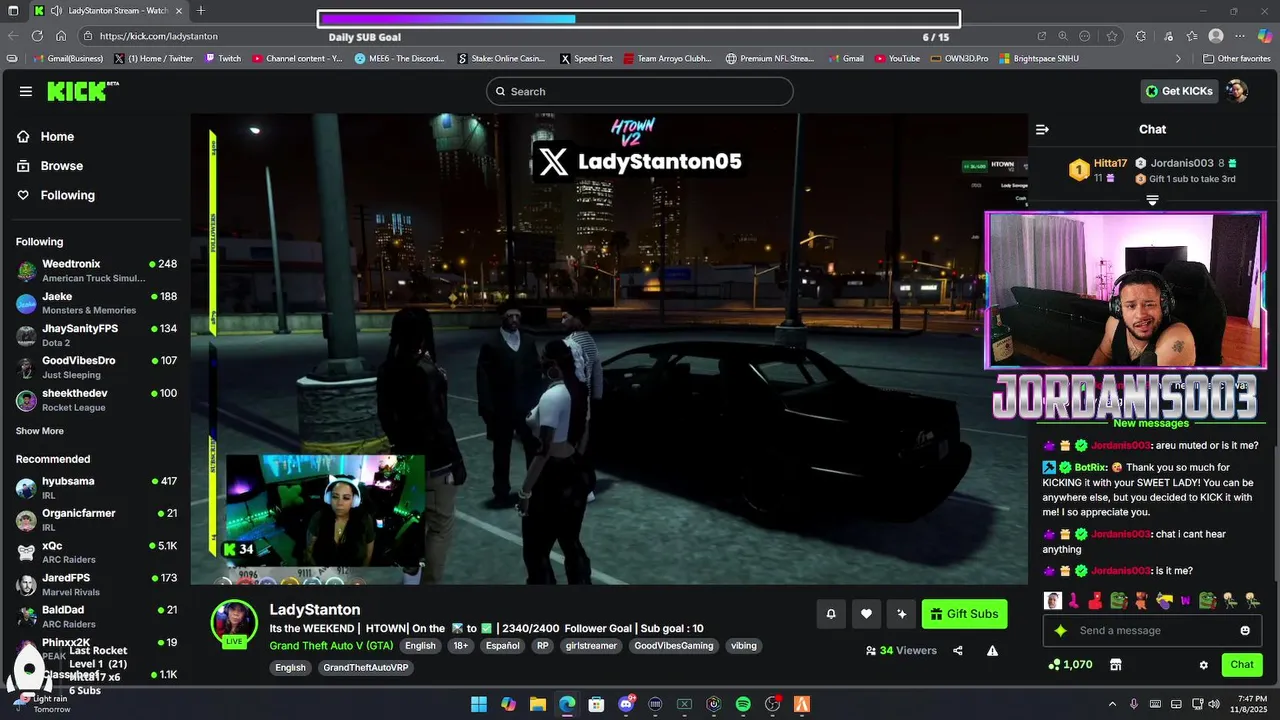Expand bookmarks overflow chevron
The width and height of the screenshot is (1280, 720).
tap(1178, 59)
